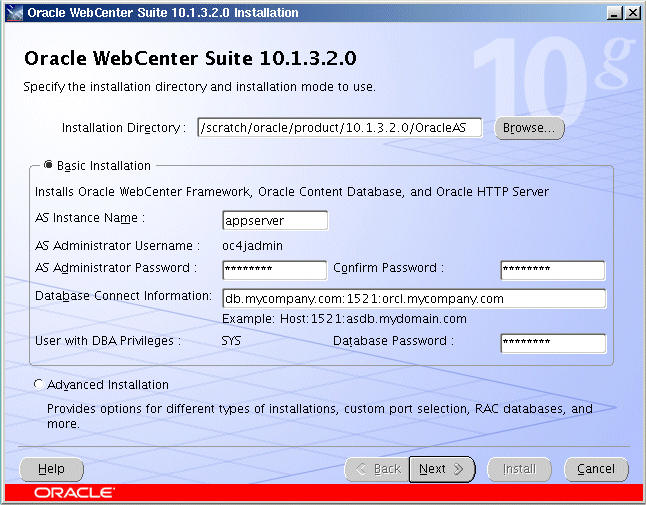646x505 pixels.
Task: Click the 'AS Administrator Password :' label
Action: coord(116,268)
